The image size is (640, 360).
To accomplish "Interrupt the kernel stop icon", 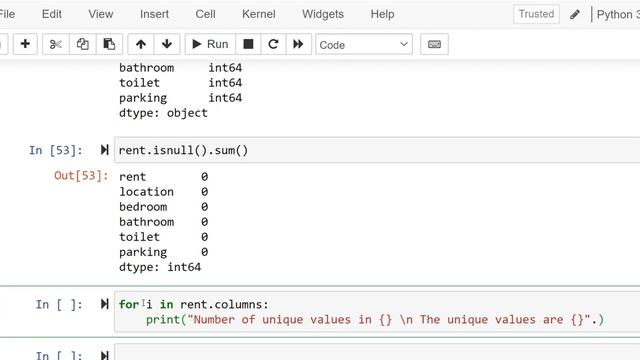I will pos(248,44).
